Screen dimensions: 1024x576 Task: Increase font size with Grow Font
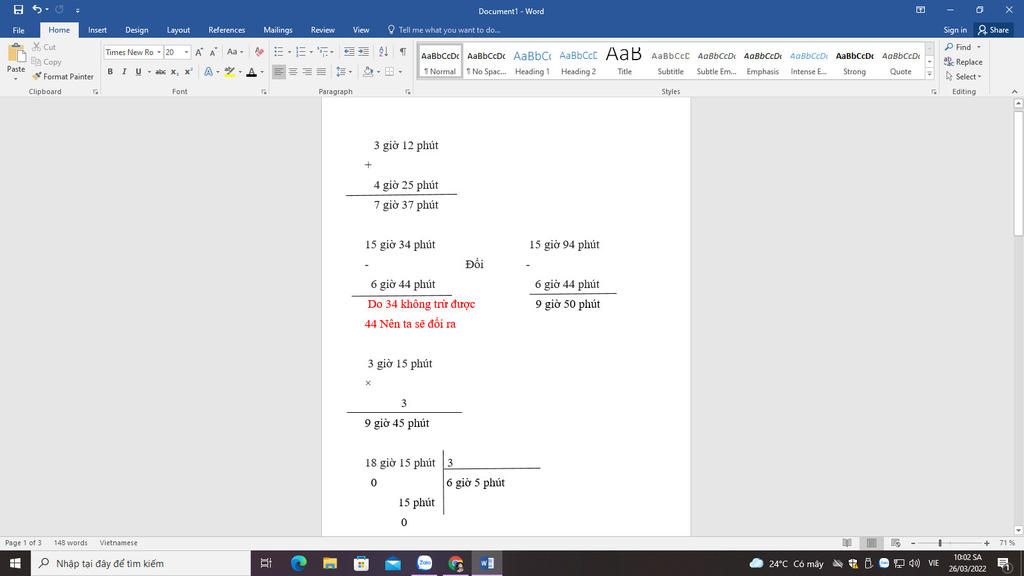pyautogui.click(x=199, y=52)
